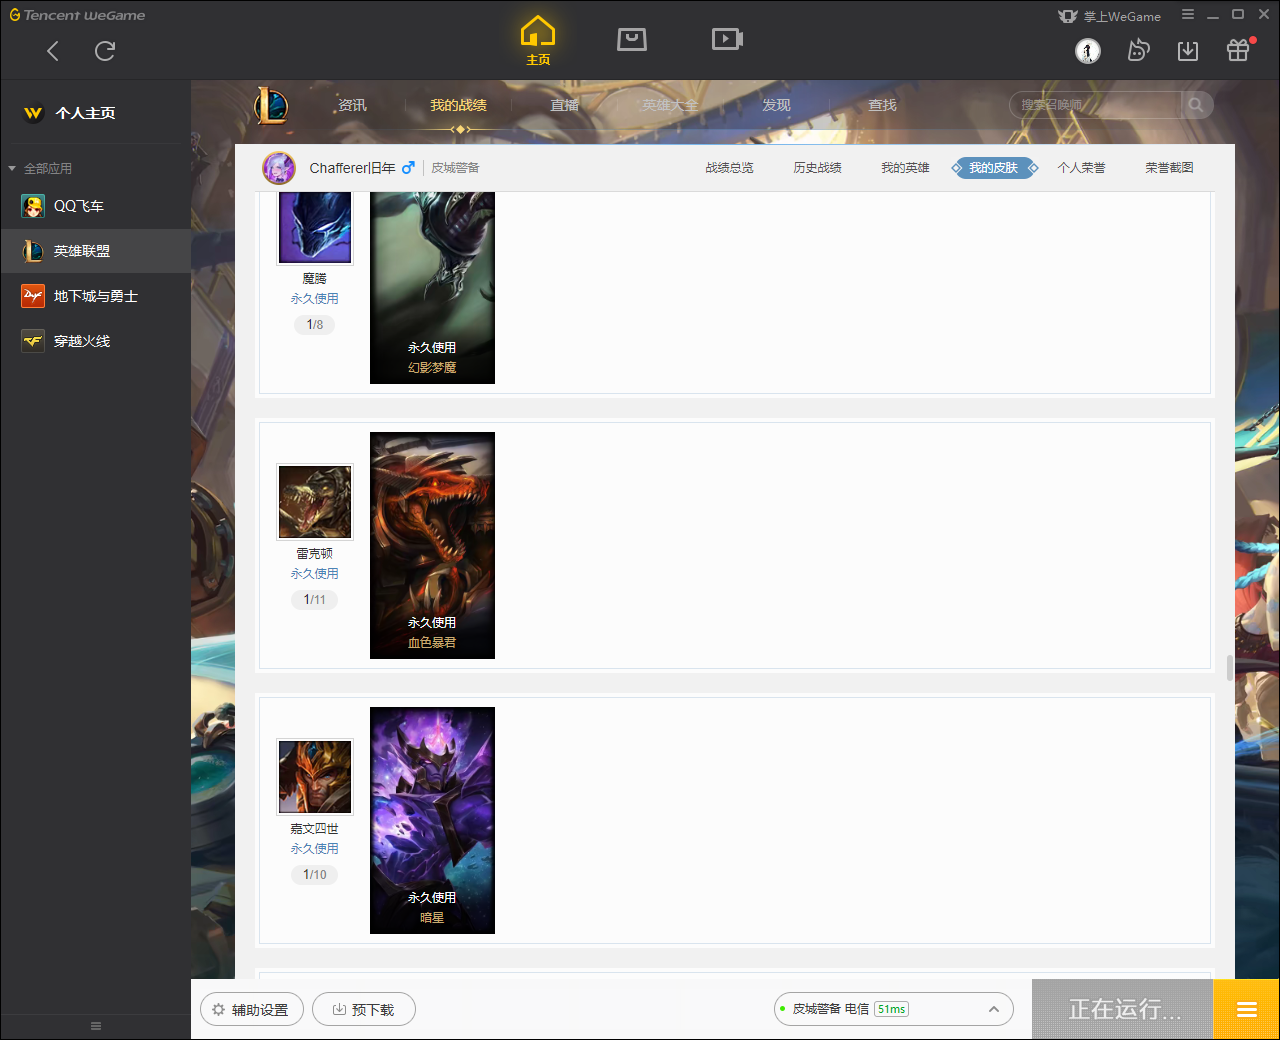The image size is (1280, 1040).
Task: Switch to 荣誉截图 sub-tab
Action: [1169, 168]
